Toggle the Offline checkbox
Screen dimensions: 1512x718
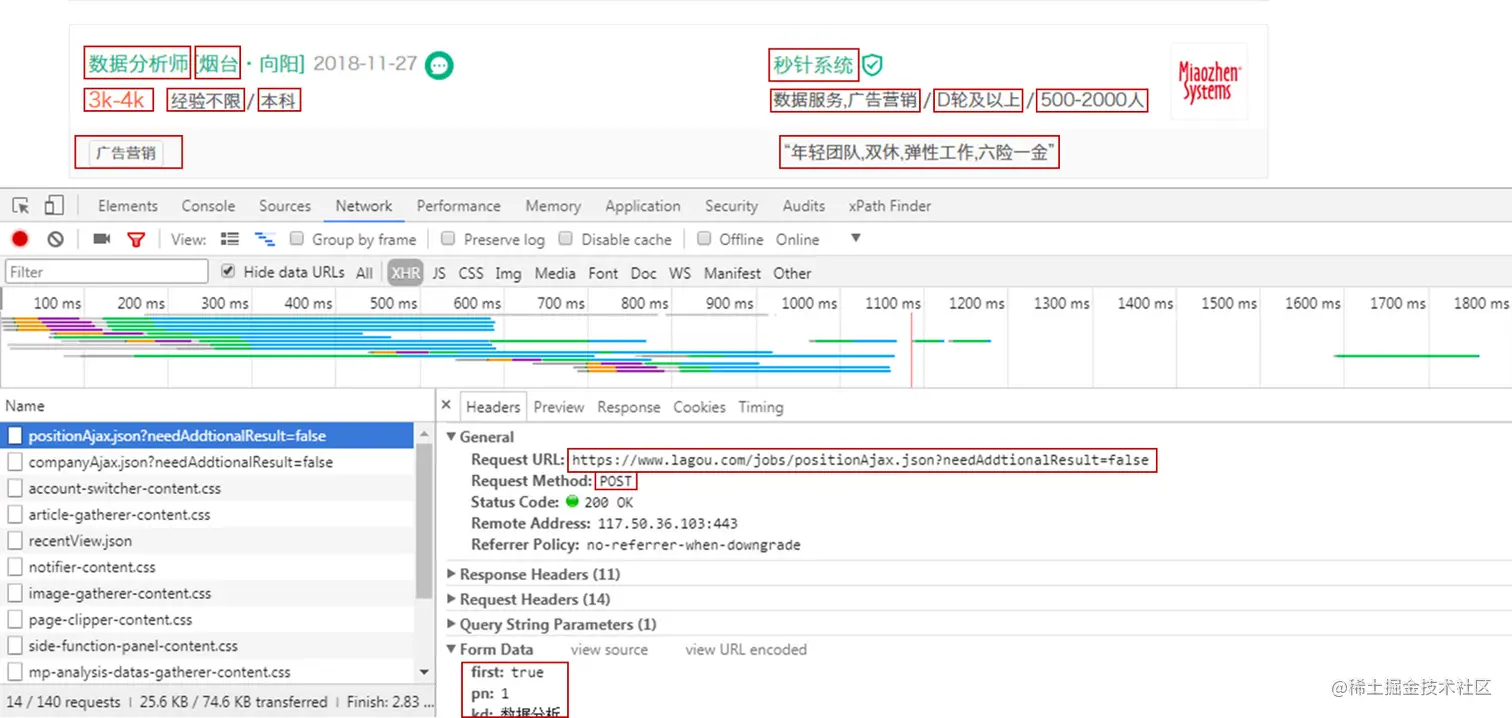[704, 239]
